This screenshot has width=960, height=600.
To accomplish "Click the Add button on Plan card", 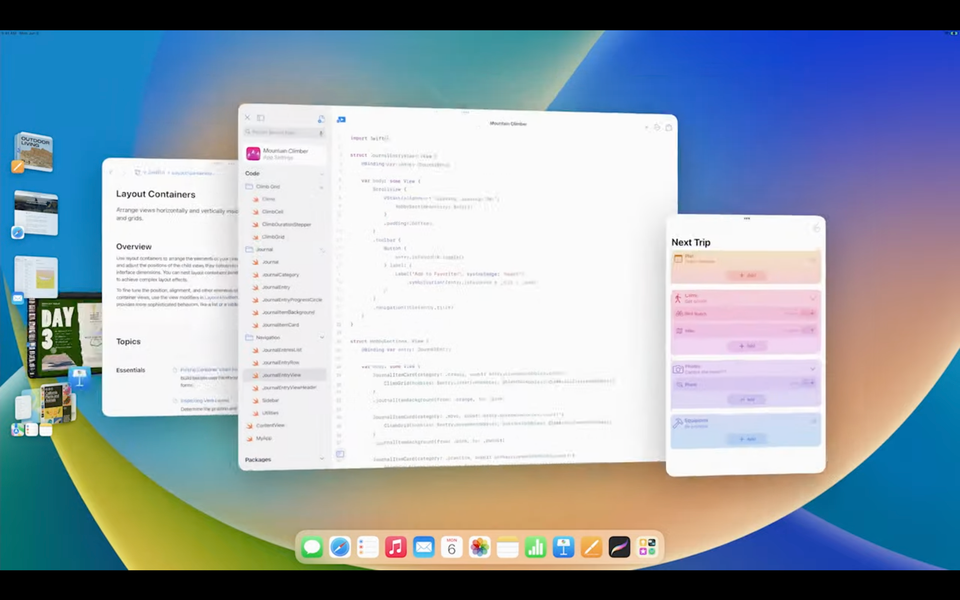I will pyautogui.click(x=746, y=276).
